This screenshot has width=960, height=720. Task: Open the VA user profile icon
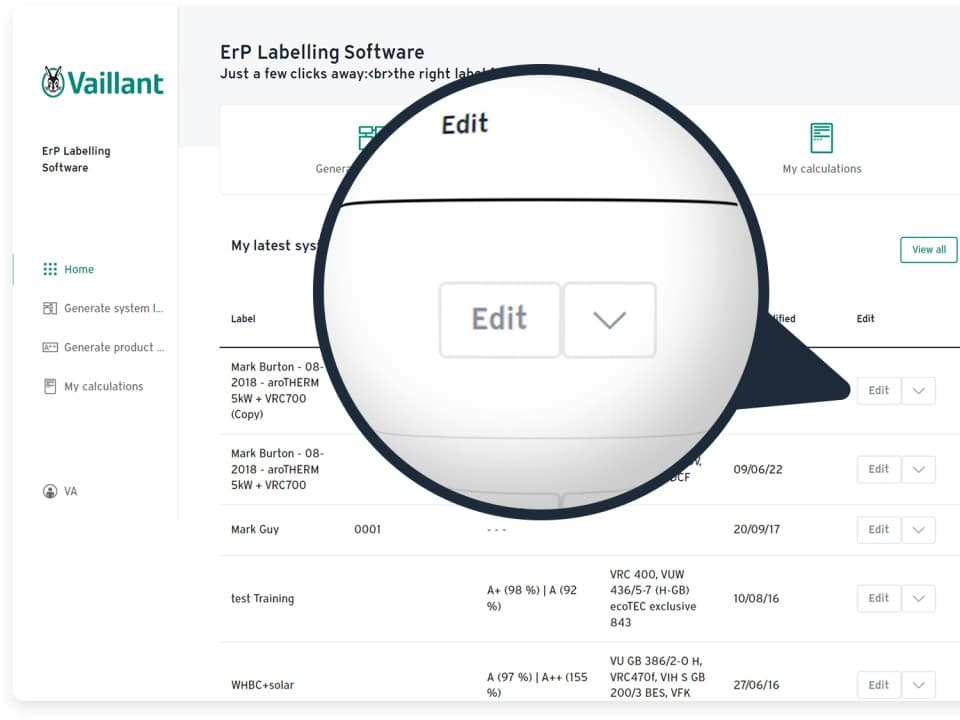click(50, 492)
